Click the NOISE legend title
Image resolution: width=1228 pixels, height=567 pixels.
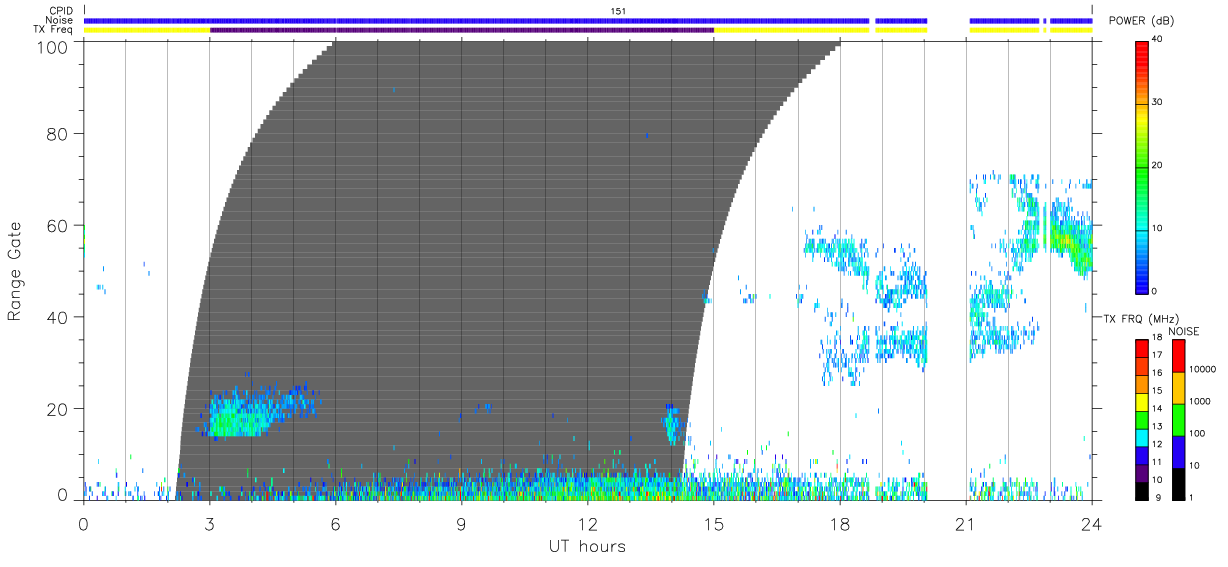[1184, 331]
